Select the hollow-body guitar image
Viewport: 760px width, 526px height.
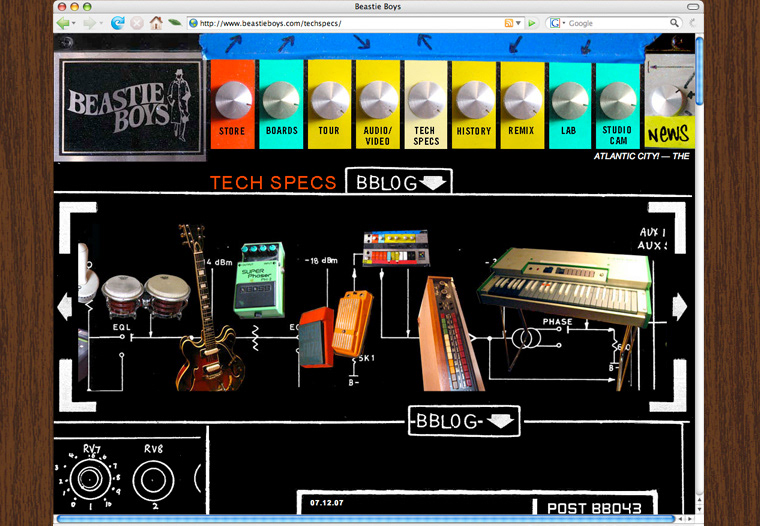coord(208,308)
